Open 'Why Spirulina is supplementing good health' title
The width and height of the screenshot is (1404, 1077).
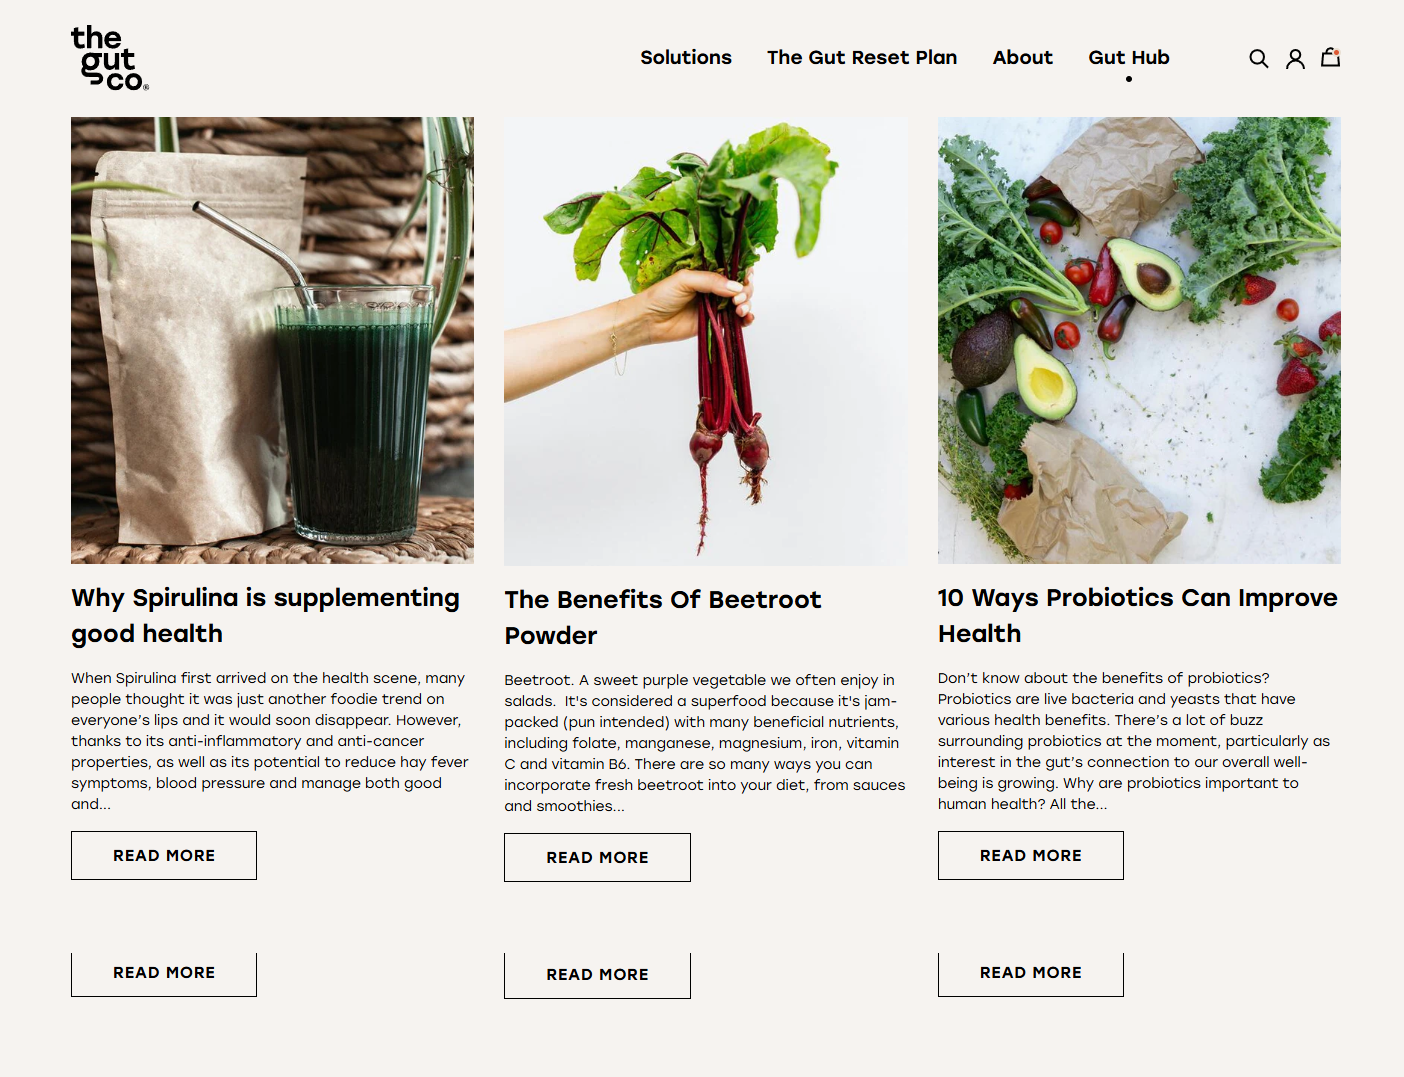coord(266,615)
